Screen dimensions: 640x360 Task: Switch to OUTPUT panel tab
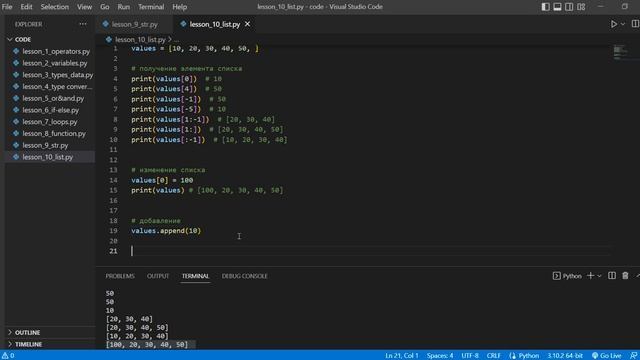click(158, 276)
